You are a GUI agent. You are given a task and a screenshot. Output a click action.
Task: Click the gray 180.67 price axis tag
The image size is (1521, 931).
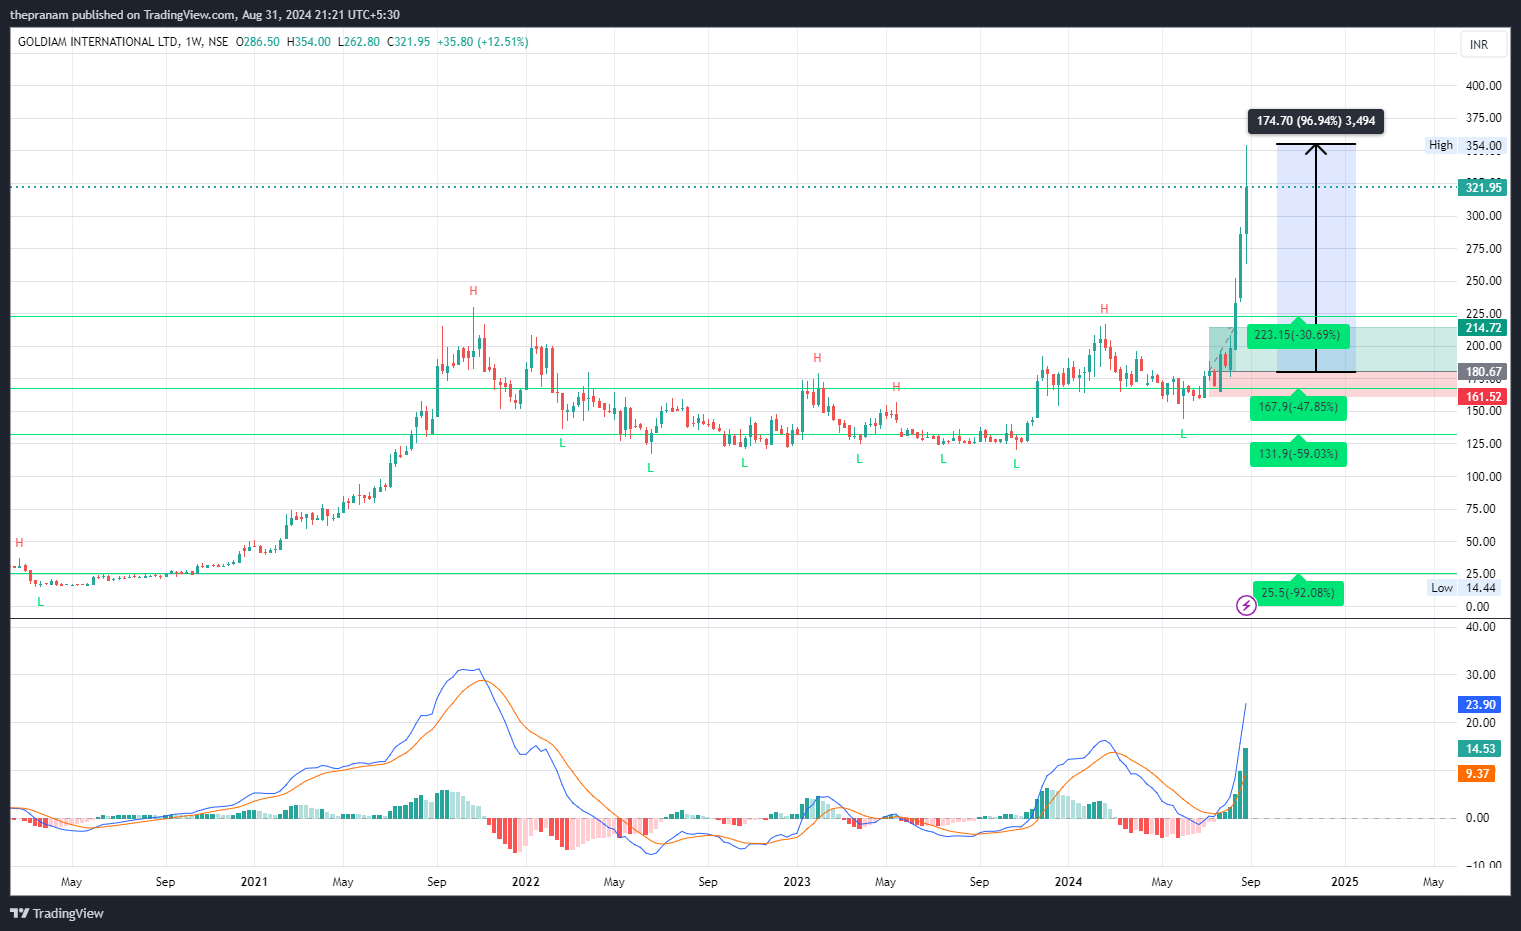coord(1483,372)
